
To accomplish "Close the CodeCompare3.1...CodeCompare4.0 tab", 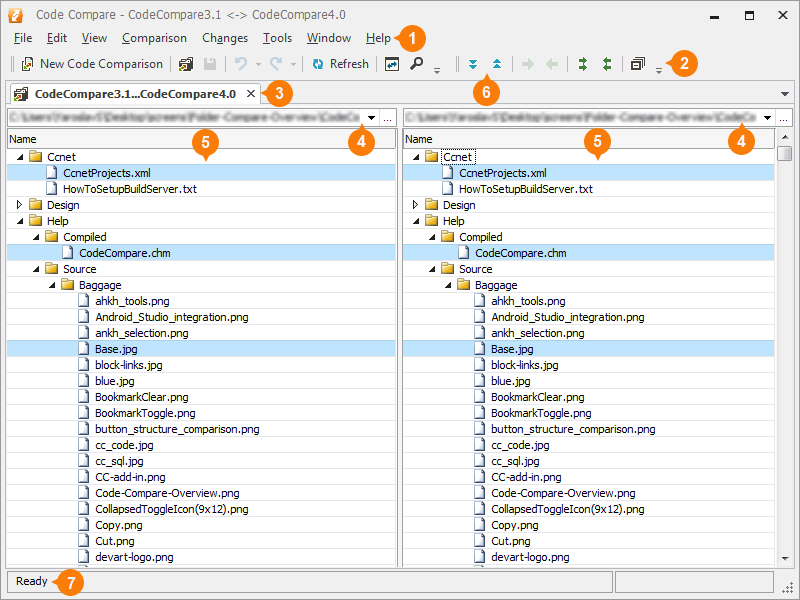I will click(x=251, y=93).
